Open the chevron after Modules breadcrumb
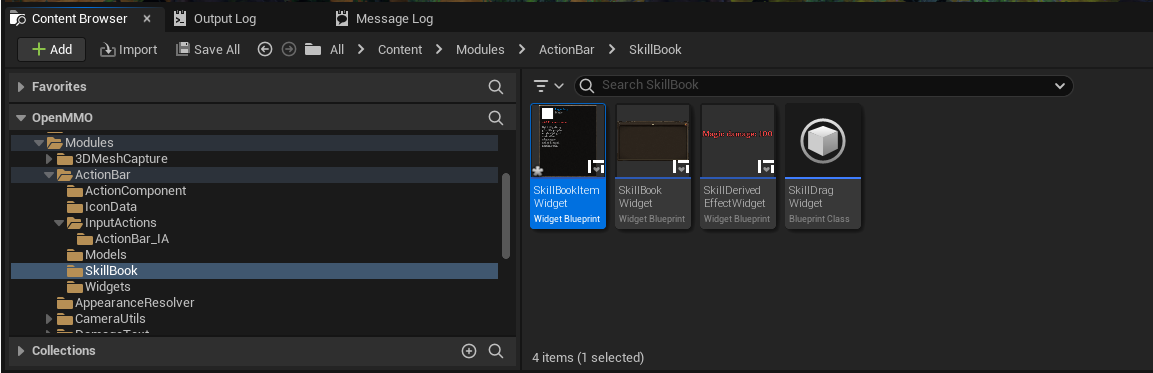Screen dimensions: 1153x373 (x=522, y=49)
